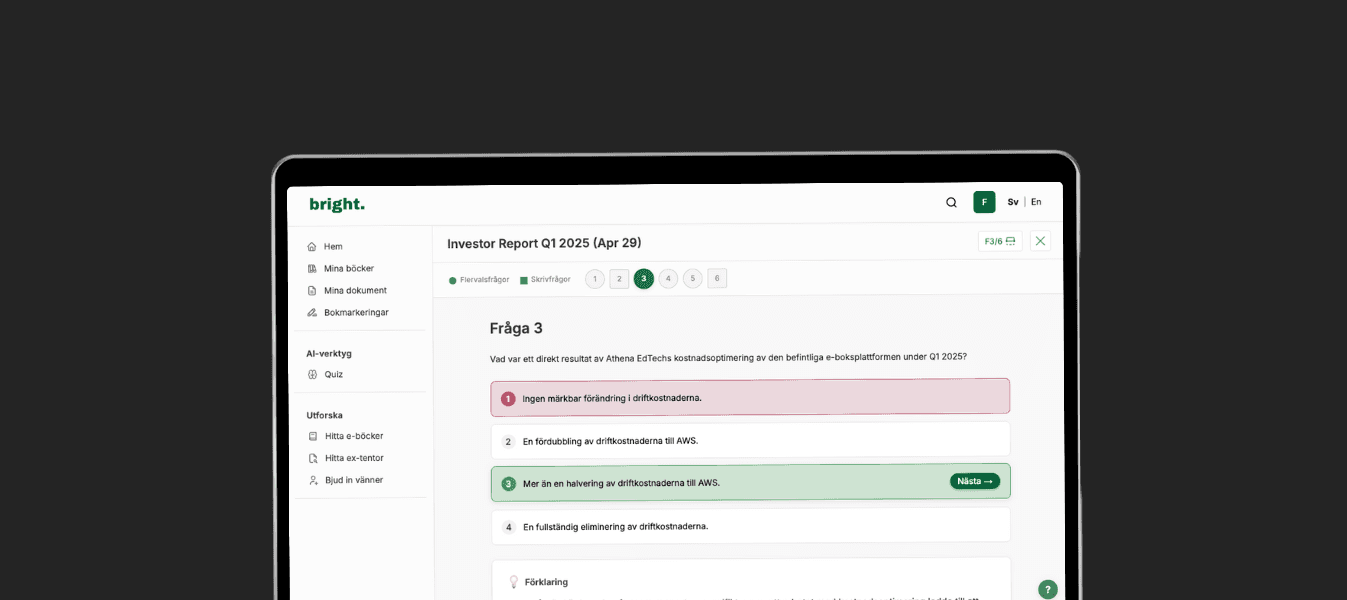
Task: Open the green help question mark button
Action: click(1047, 590)
